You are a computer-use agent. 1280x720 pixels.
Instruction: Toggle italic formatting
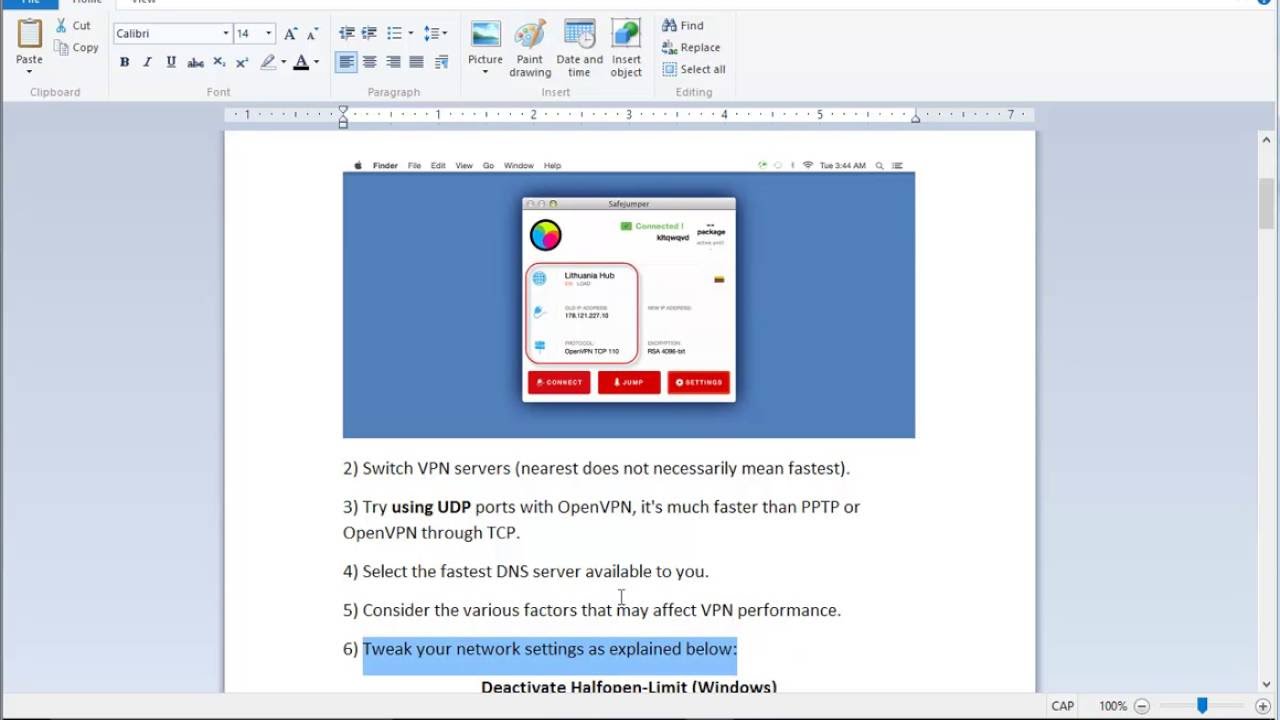click(147, 62)
